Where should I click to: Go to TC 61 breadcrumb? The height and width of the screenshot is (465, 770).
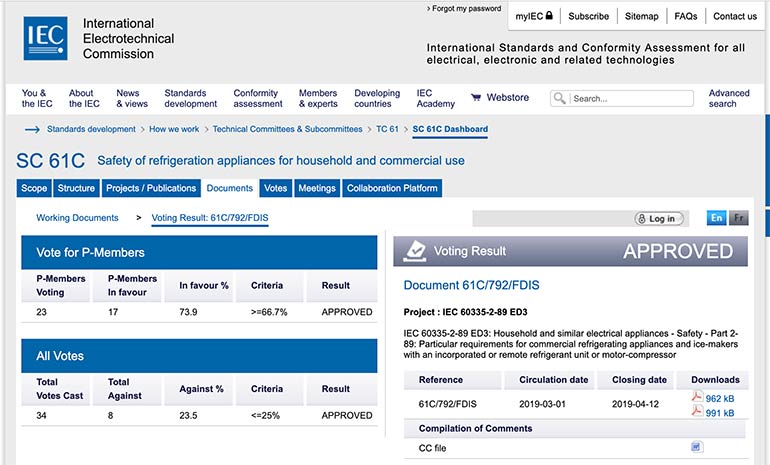tap(387, 129)
